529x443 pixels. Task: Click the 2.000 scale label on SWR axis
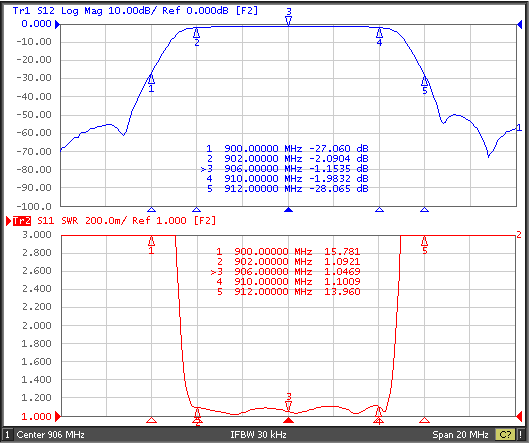pyautogui.click(x=36, y=326)
